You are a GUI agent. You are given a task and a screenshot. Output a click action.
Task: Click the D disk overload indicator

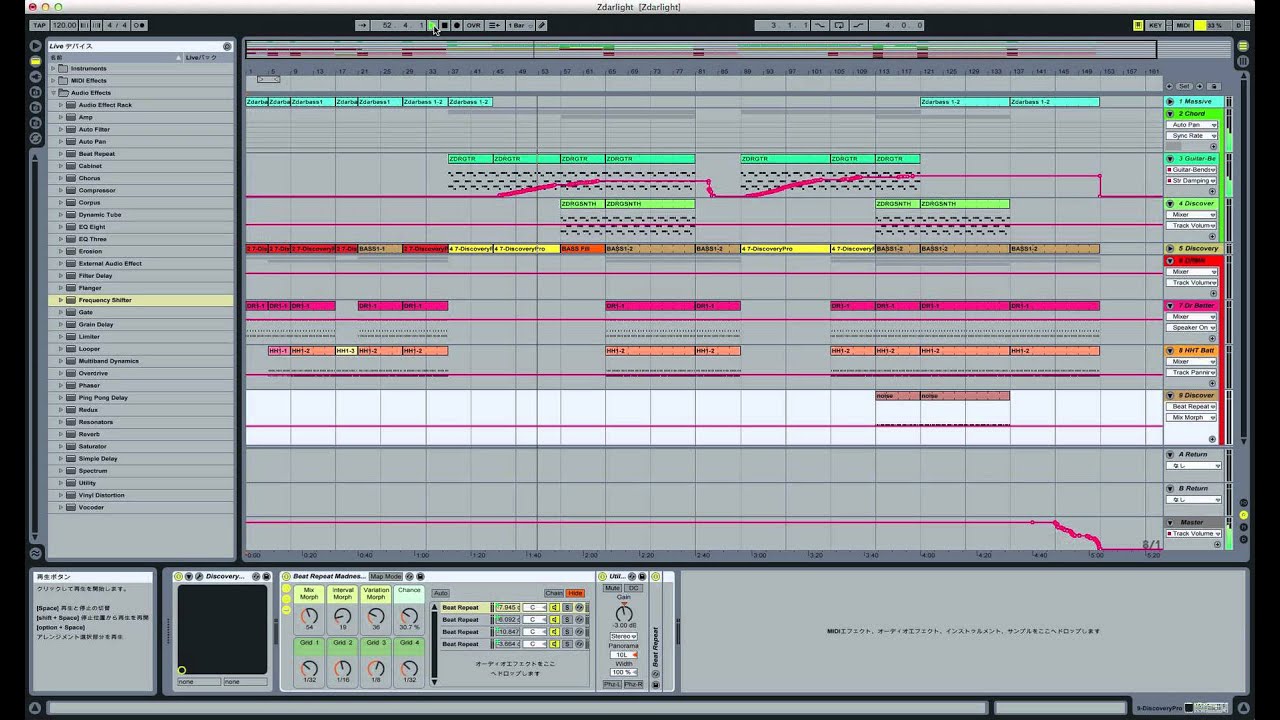[x=1238, y=25]
